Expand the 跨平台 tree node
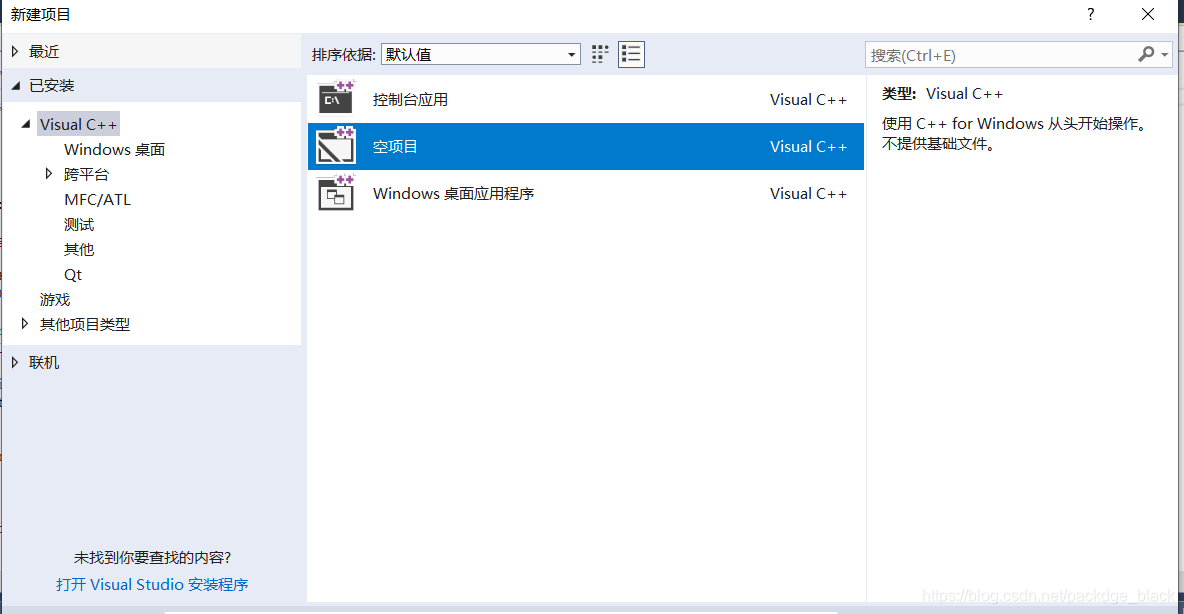 coord(49,173)
